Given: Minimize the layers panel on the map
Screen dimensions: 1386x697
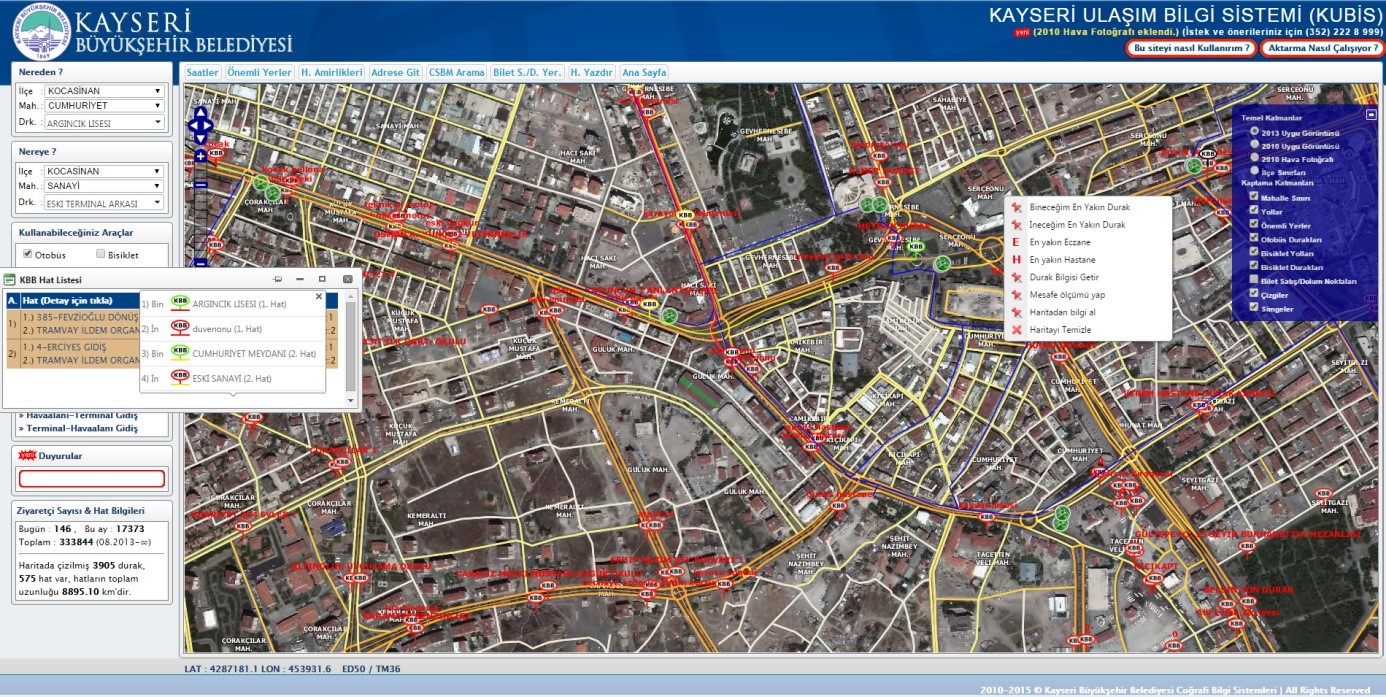Looking at the screenshot, I should pos(1371,113).
